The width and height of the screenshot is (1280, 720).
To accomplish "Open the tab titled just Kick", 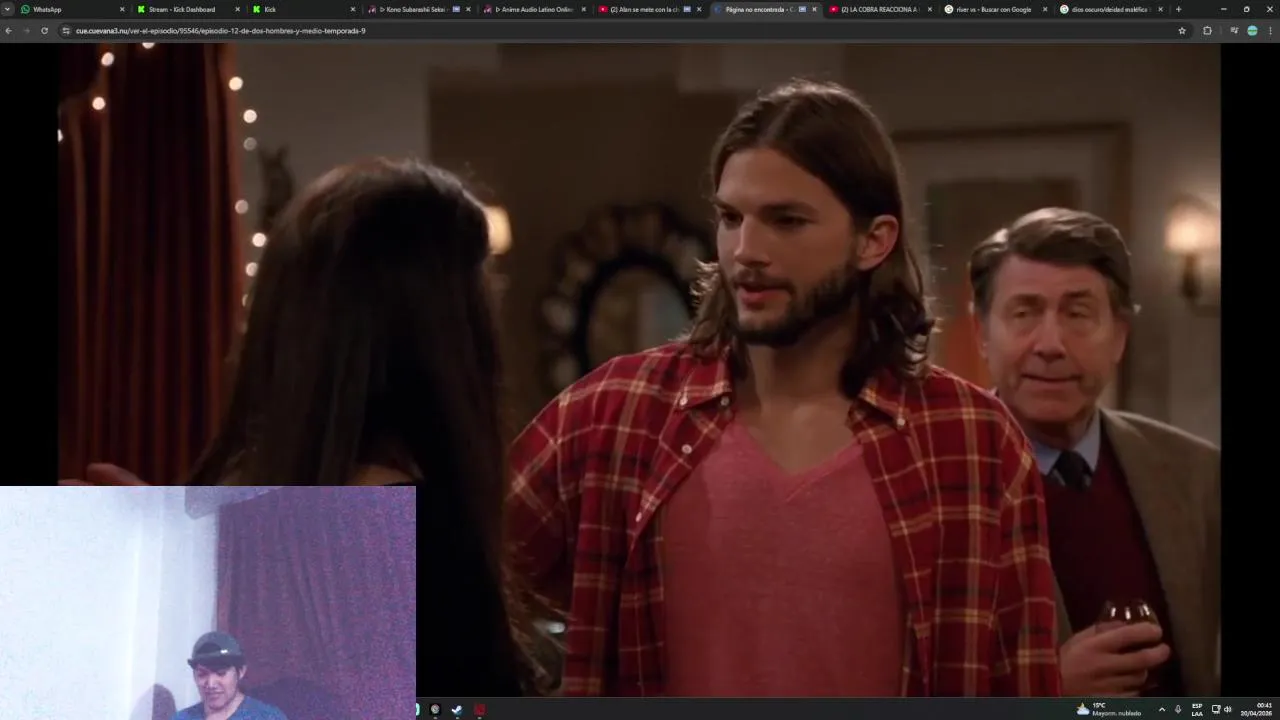I will pos(302,9).
